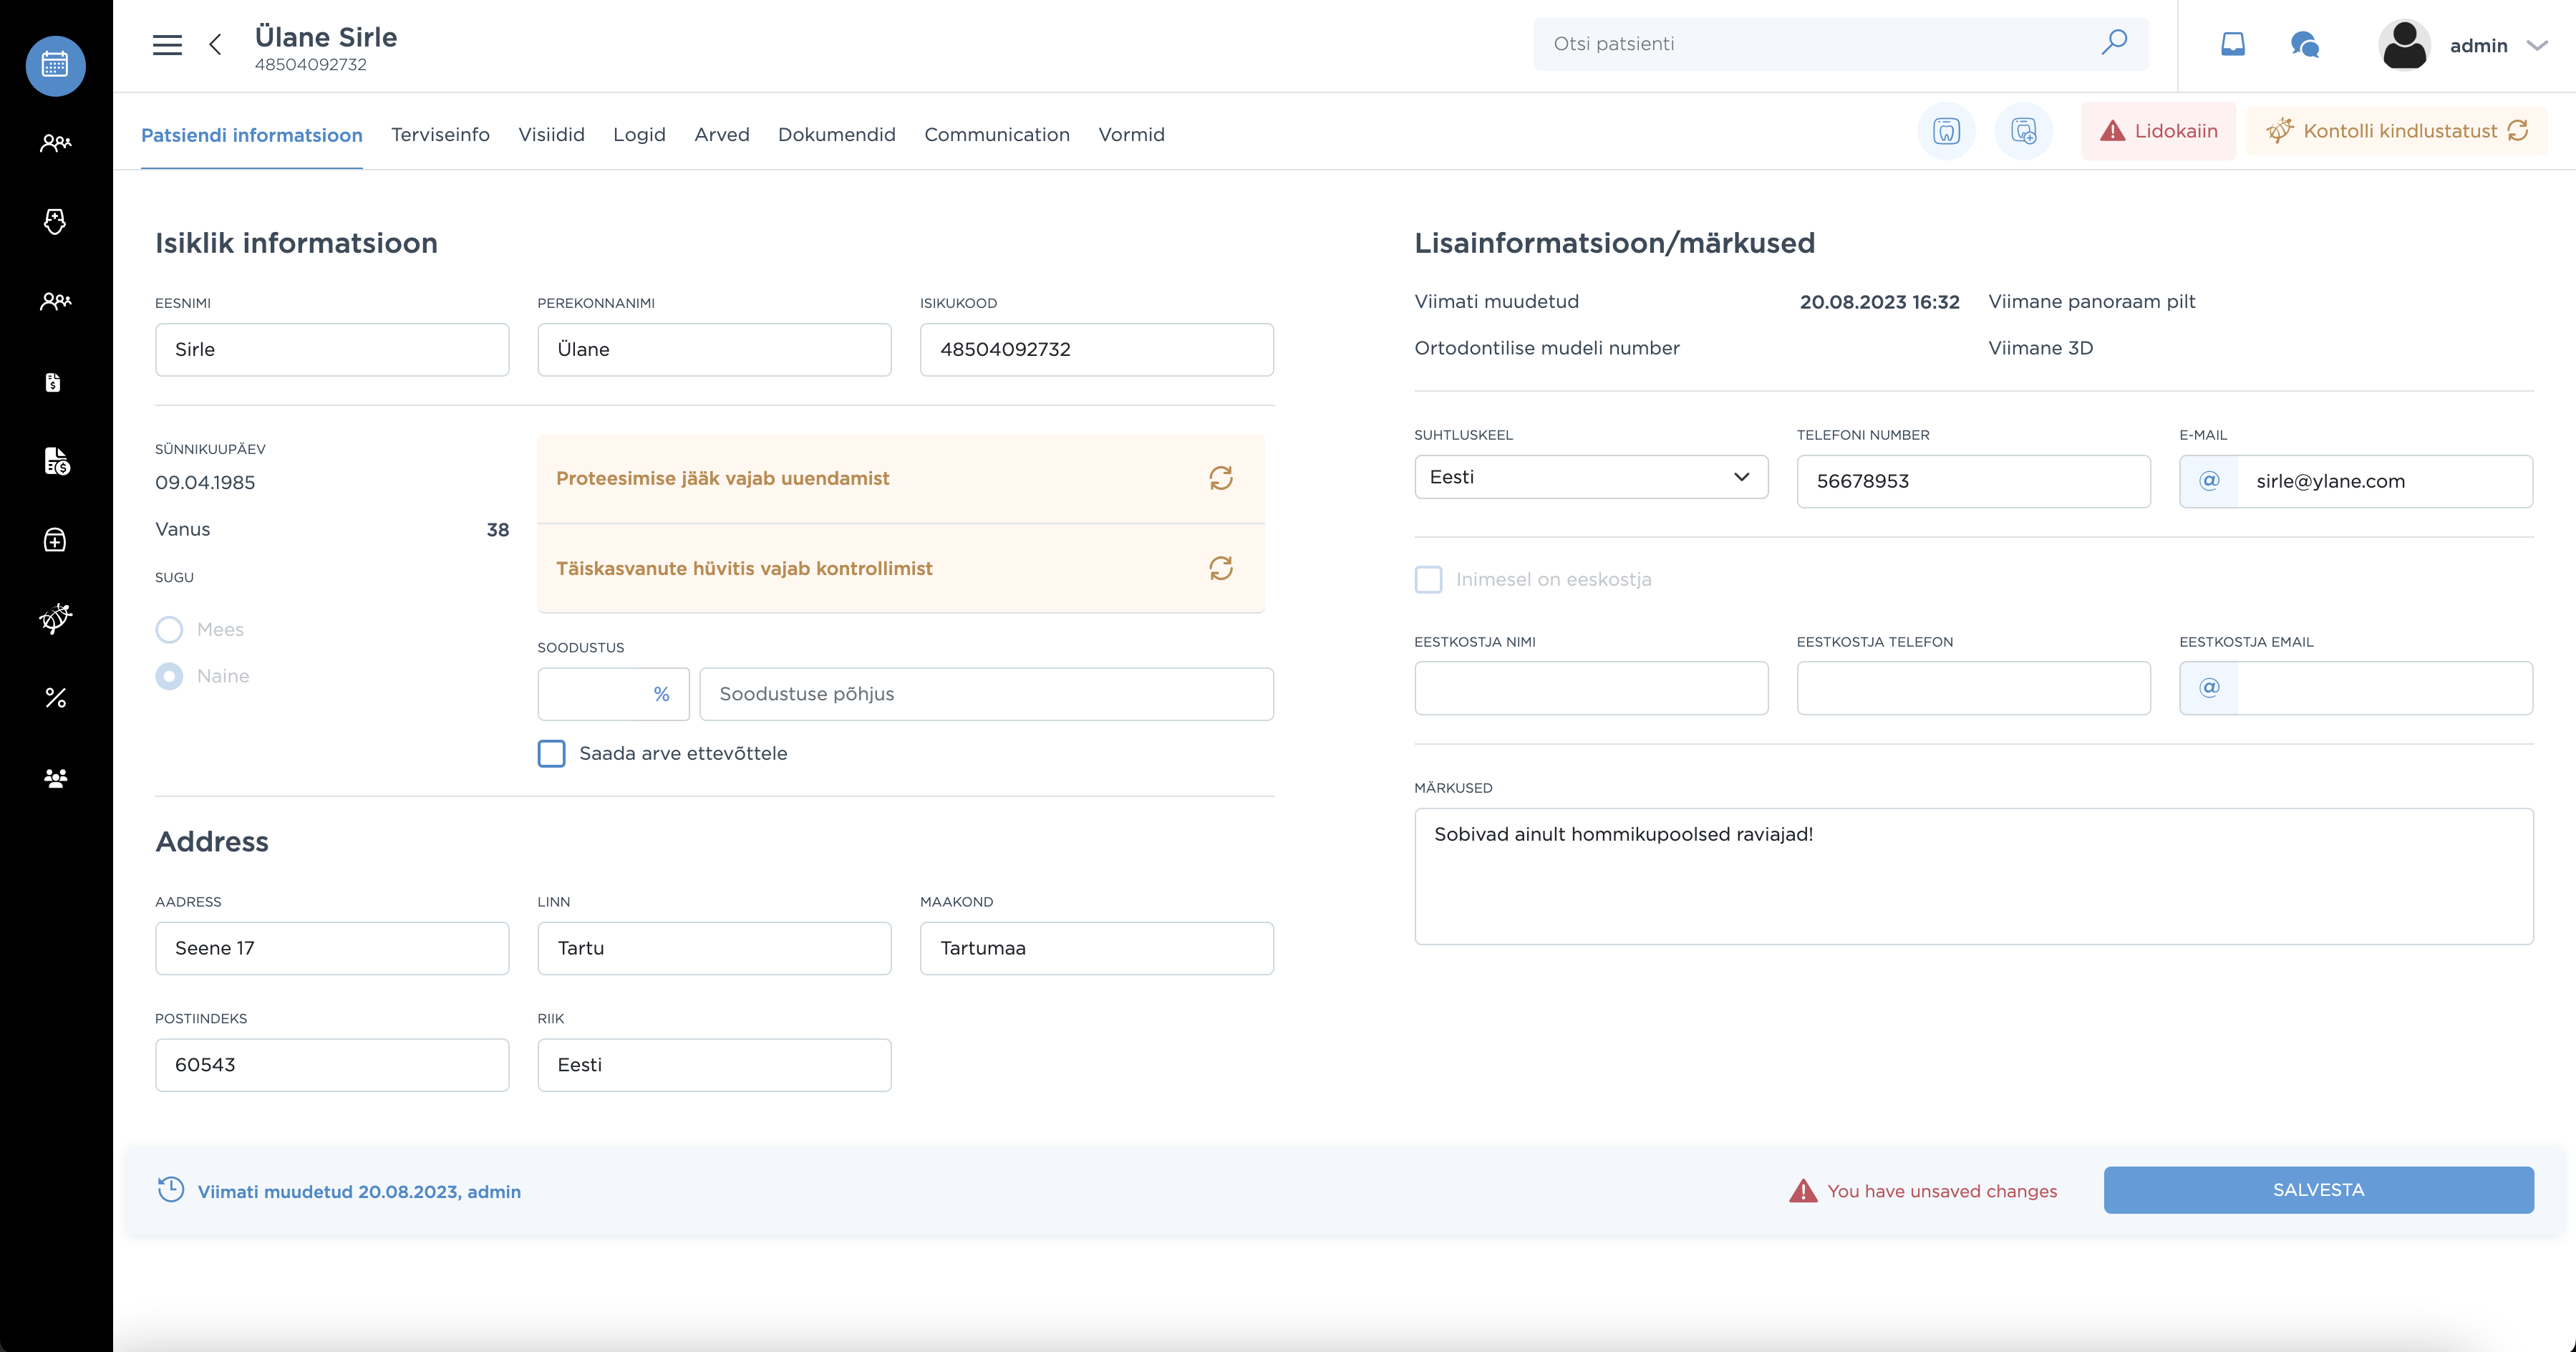Screen dimensions: 2576x1352
Task: Click the search magnifier icon
Action: tap(2113, 43)
